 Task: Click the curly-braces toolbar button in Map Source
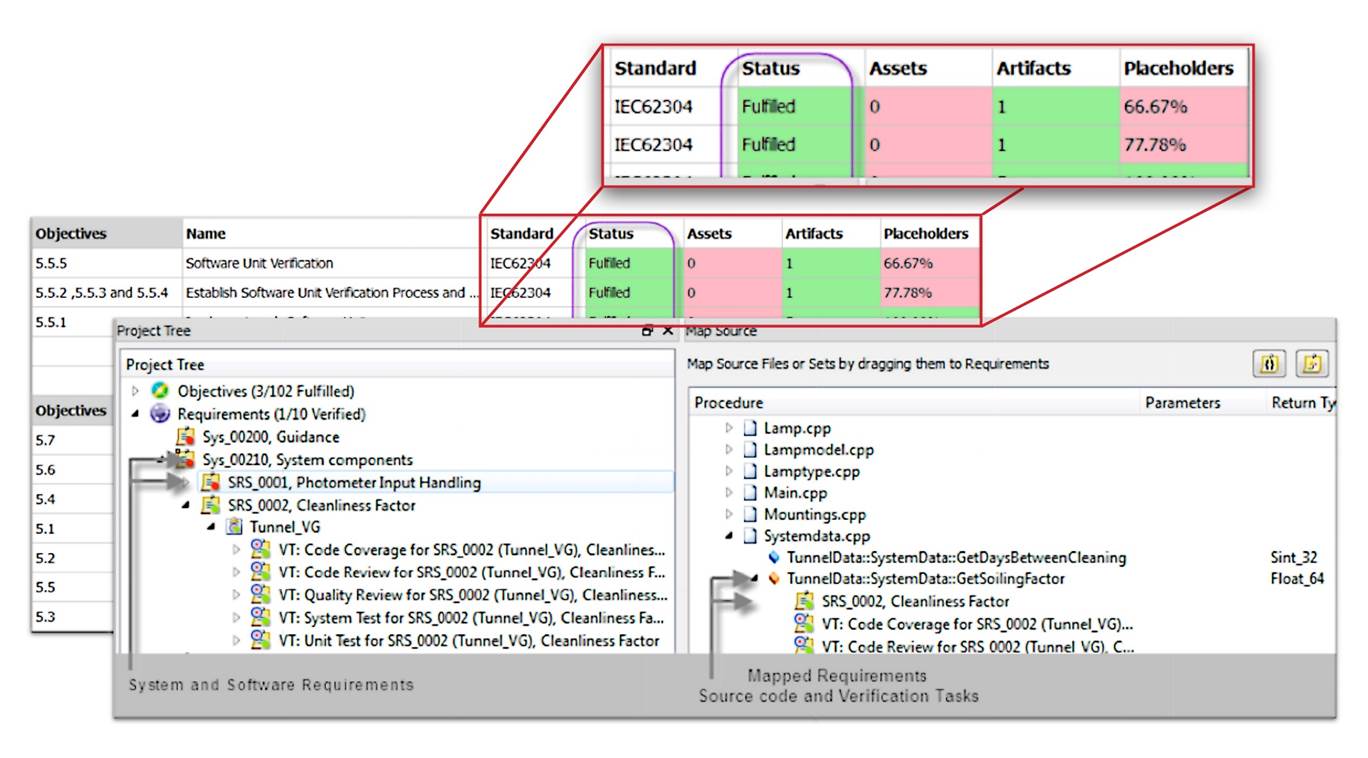click(x=1269, y=364)
